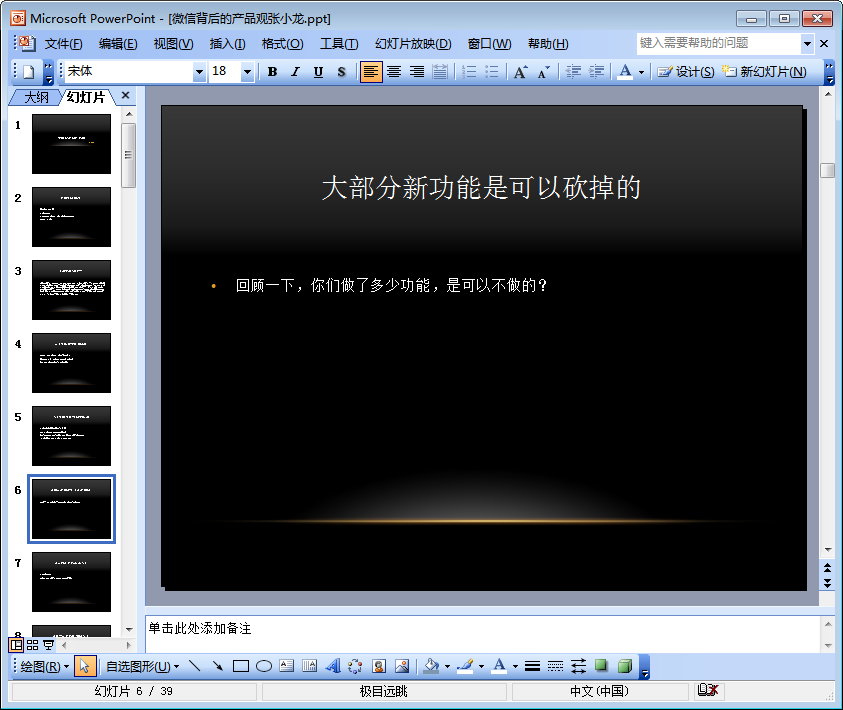Open the Fill Color bucket
Viewport: 843px width, 710px height.
431,666
